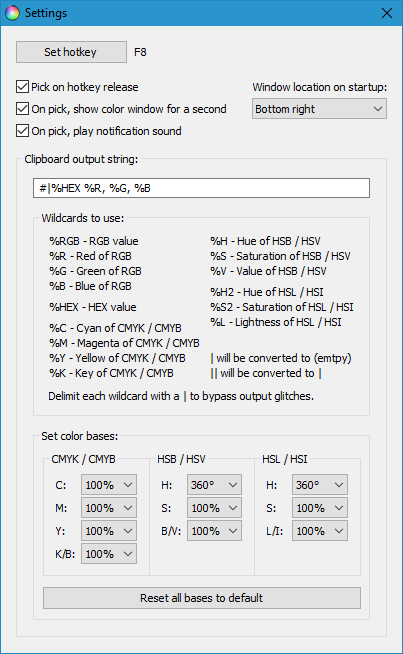This screenshot has width=403, height=654.
Task: Expand the K/B base dropdown
Action: click(109, 553)
